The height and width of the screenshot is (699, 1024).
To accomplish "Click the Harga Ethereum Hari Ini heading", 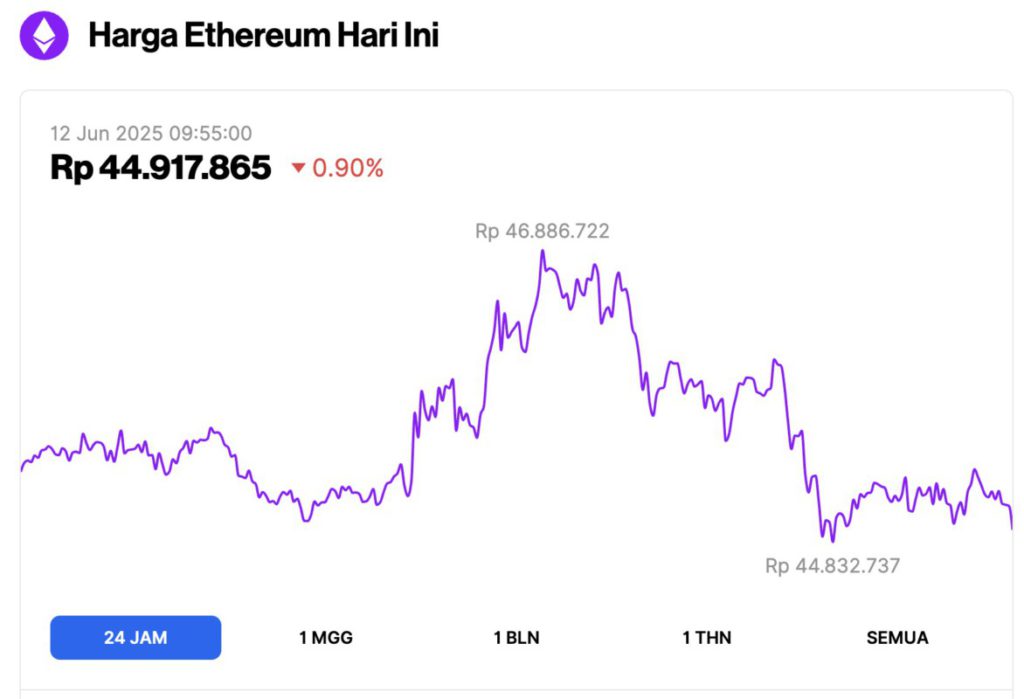I will 263,36.
